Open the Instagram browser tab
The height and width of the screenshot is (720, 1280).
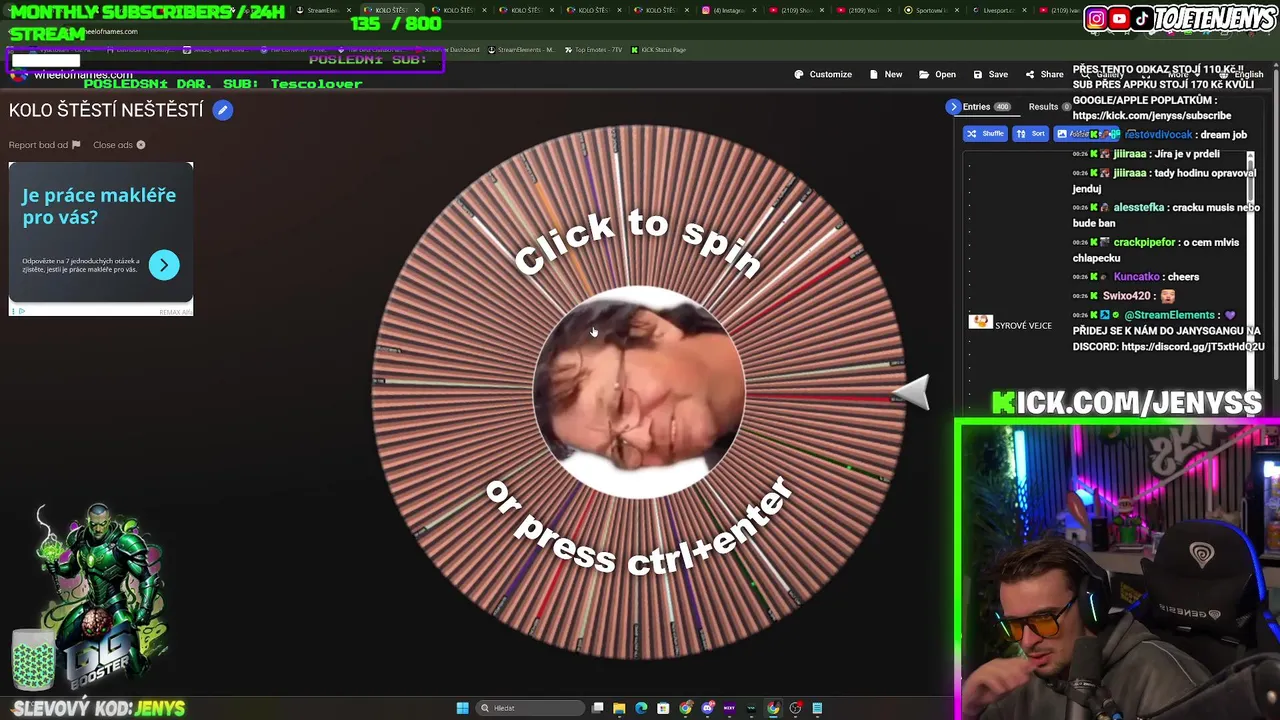[x=727, y=10]
